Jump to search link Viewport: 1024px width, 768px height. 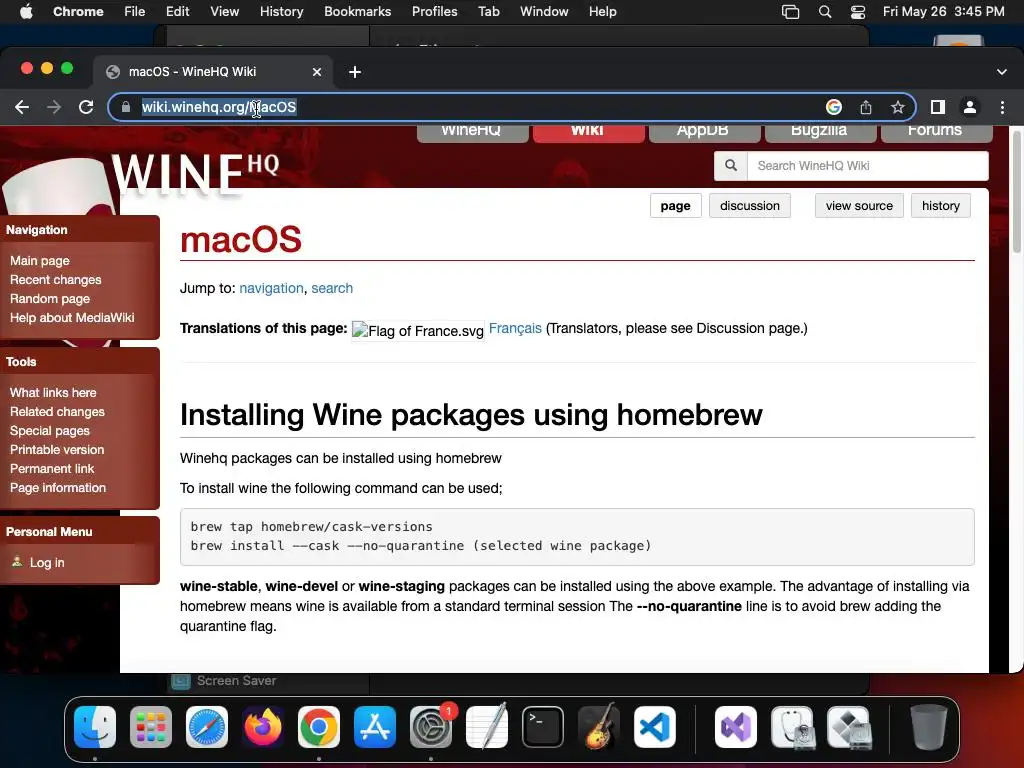pos(332,288)
